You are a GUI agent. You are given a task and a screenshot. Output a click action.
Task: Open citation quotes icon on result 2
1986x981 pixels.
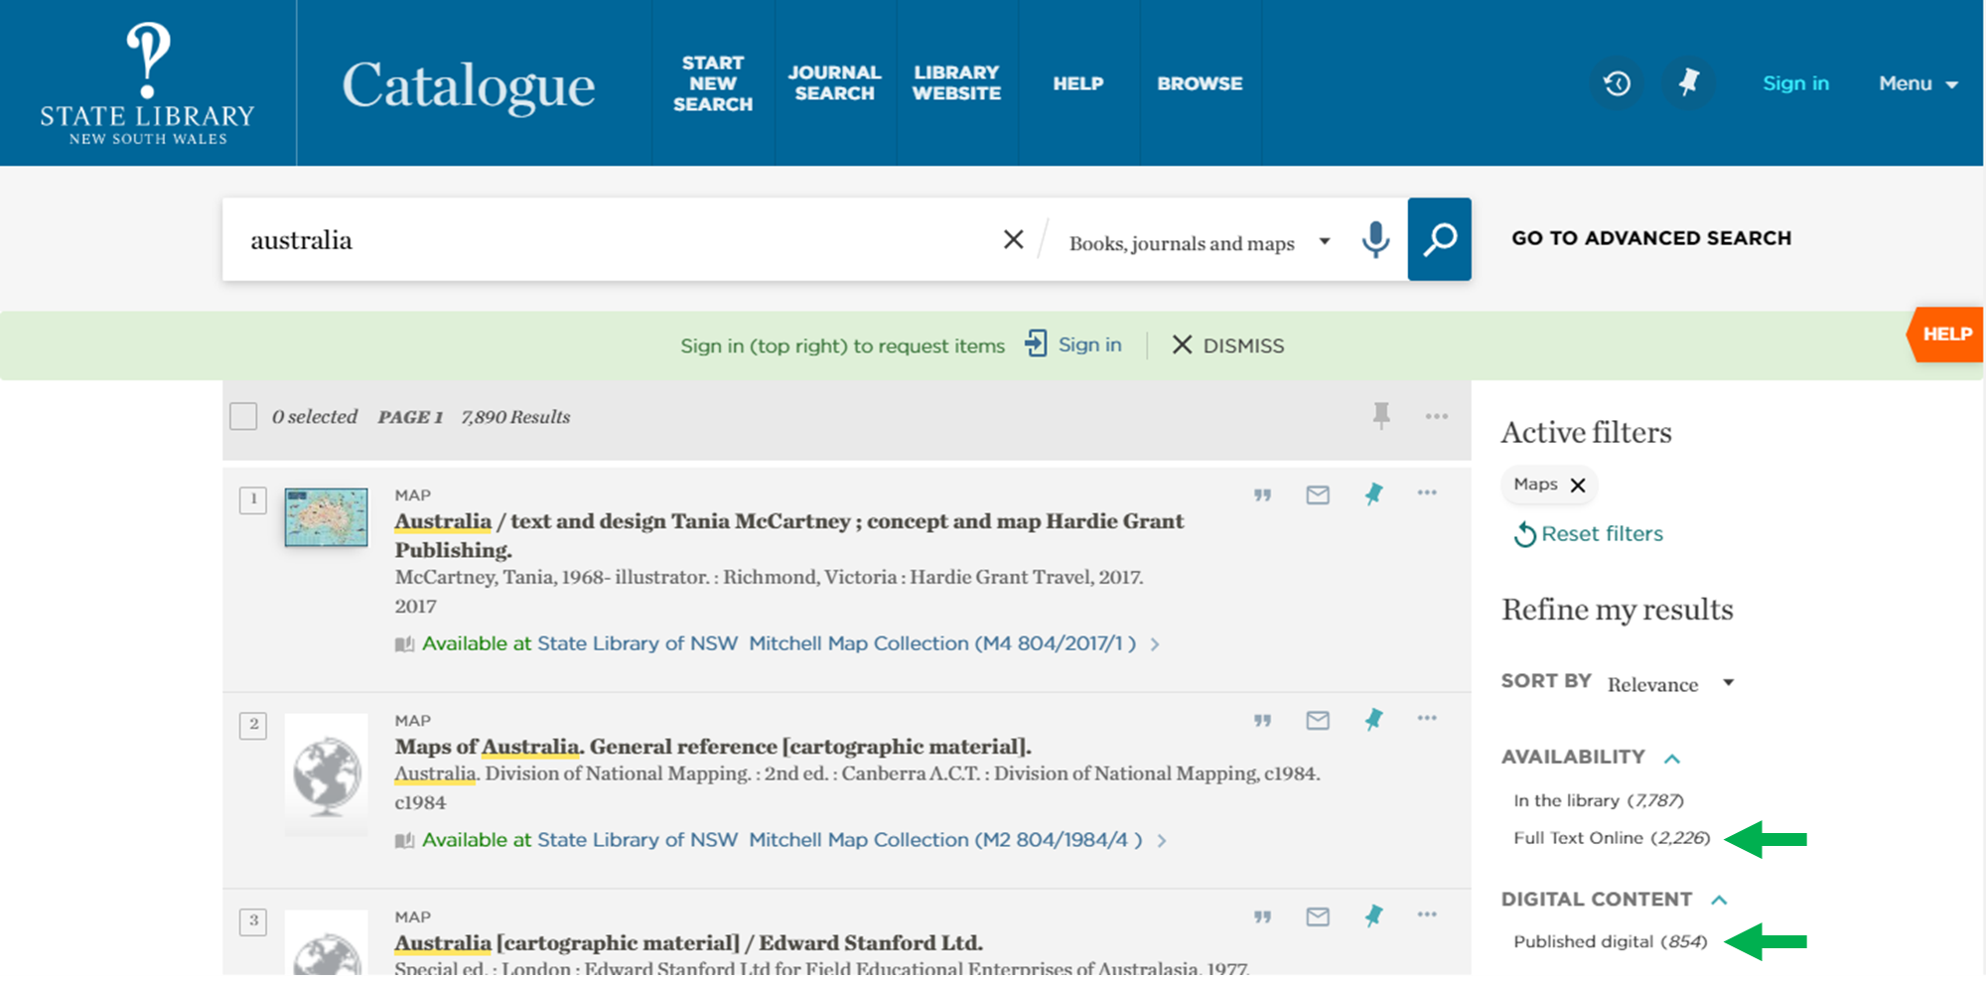1262,720
